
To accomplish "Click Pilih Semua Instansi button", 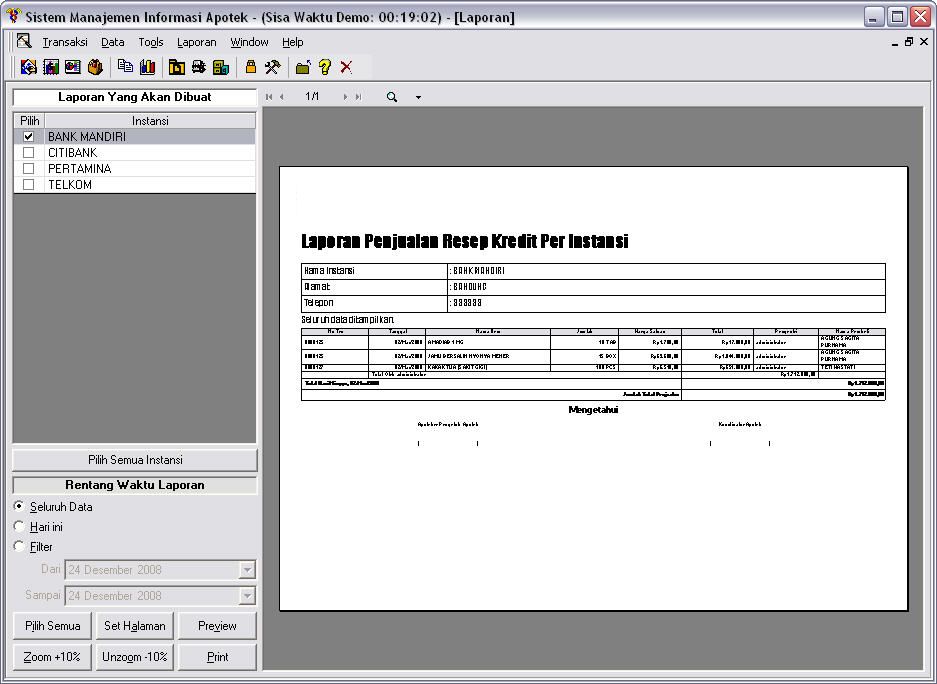I will tap(135, 460).
